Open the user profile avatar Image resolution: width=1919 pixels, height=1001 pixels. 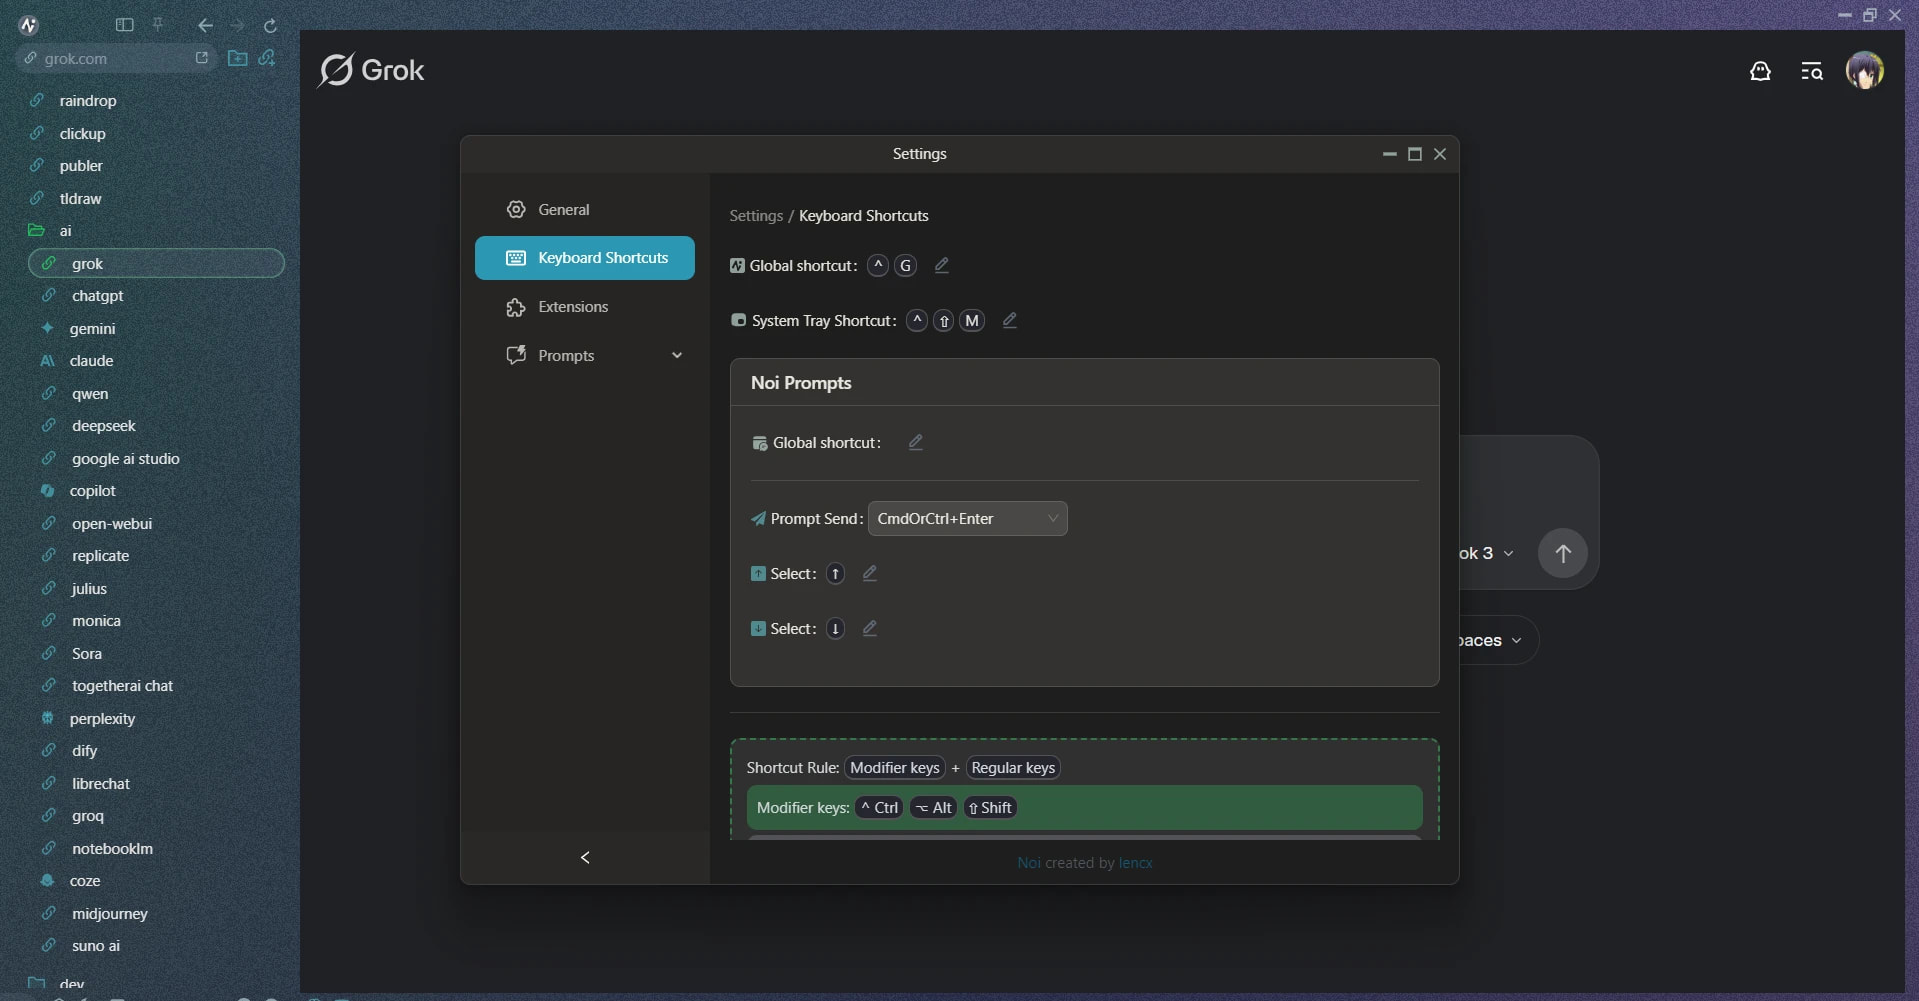(1865, 70)
